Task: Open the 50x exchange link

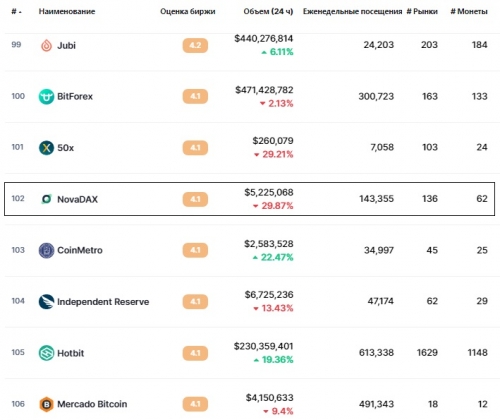Action: (65, 148)
